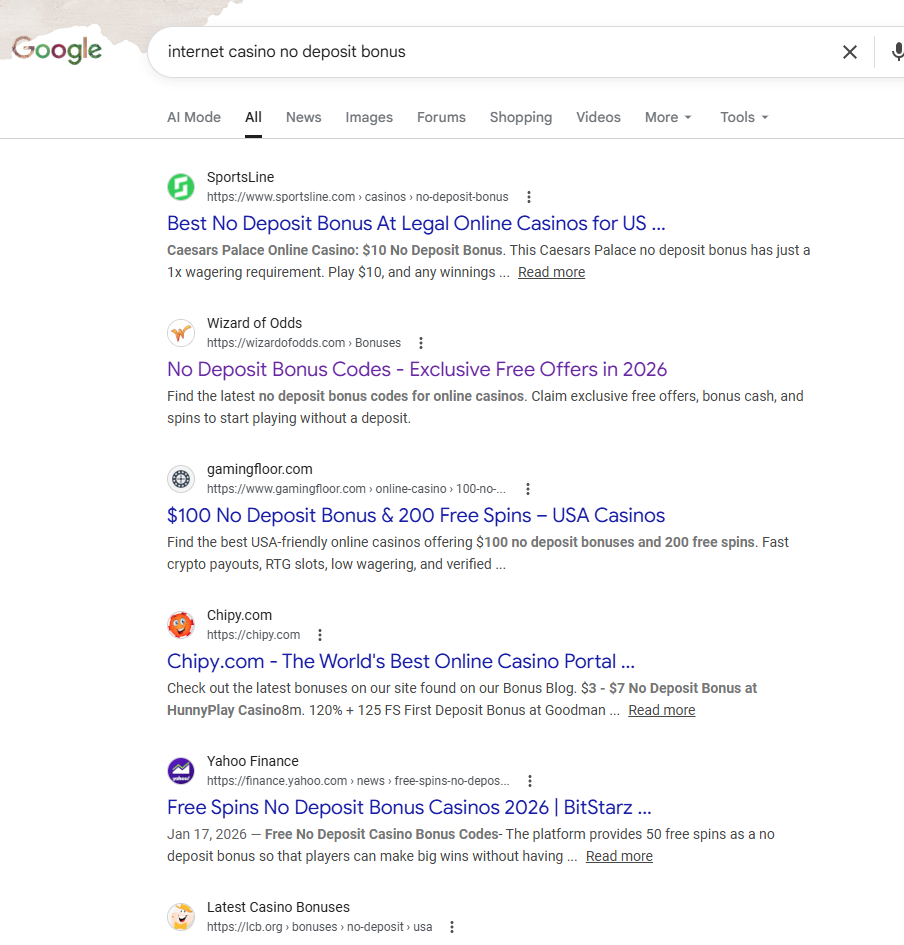
Task: Open three-dot menu for SportsLine result
Action: click(529, 197)
